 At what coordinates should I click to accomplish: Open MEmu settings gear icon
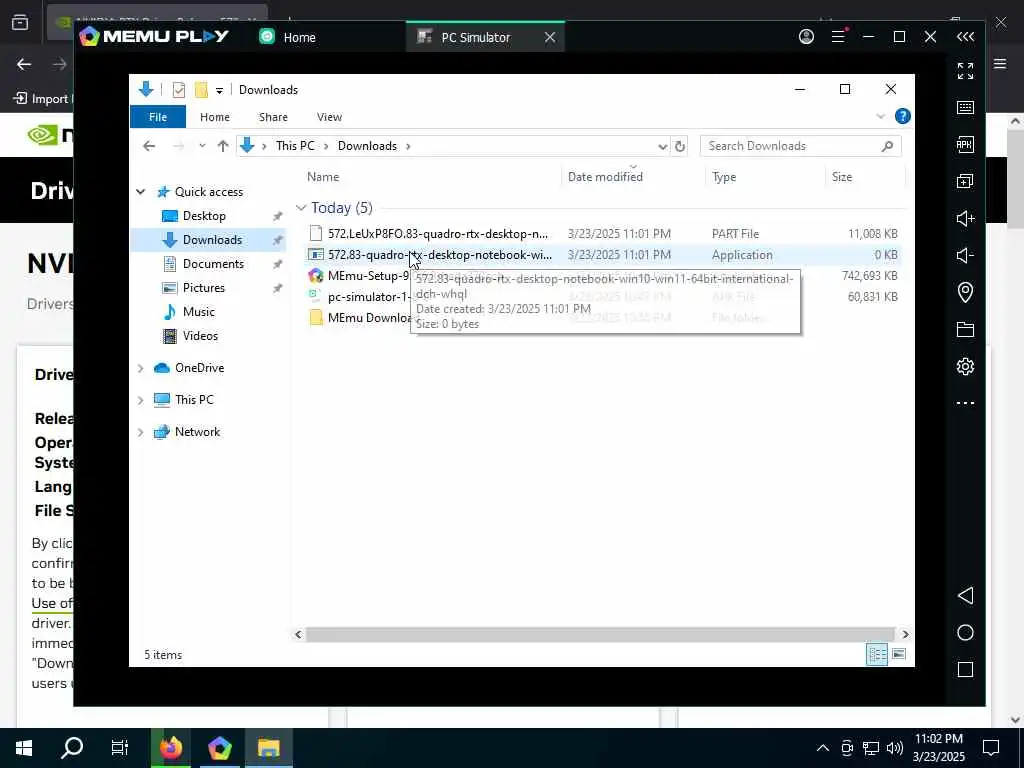click(x=965, y=366)
